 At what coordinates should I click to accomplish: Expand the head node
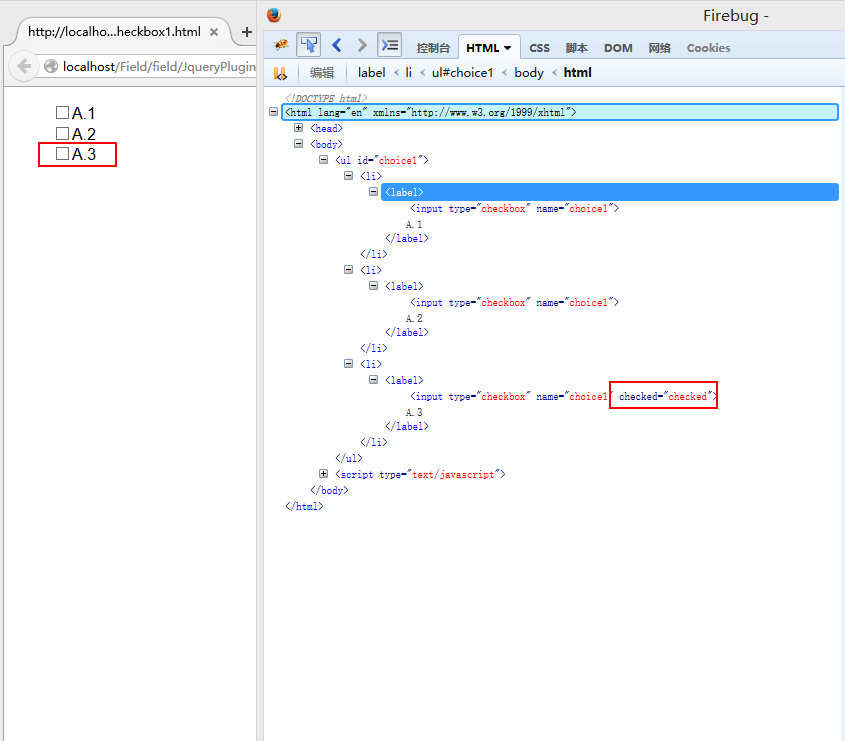[299, 128]
